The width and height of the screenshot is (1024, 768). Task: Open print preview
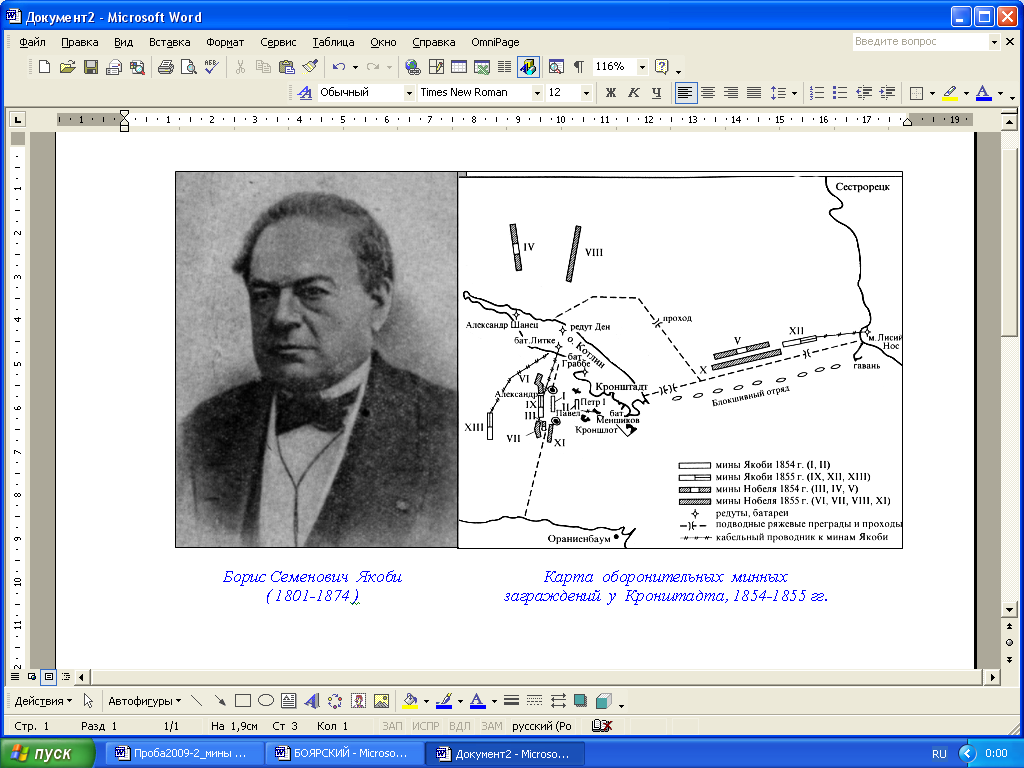[x=189, y=67]
